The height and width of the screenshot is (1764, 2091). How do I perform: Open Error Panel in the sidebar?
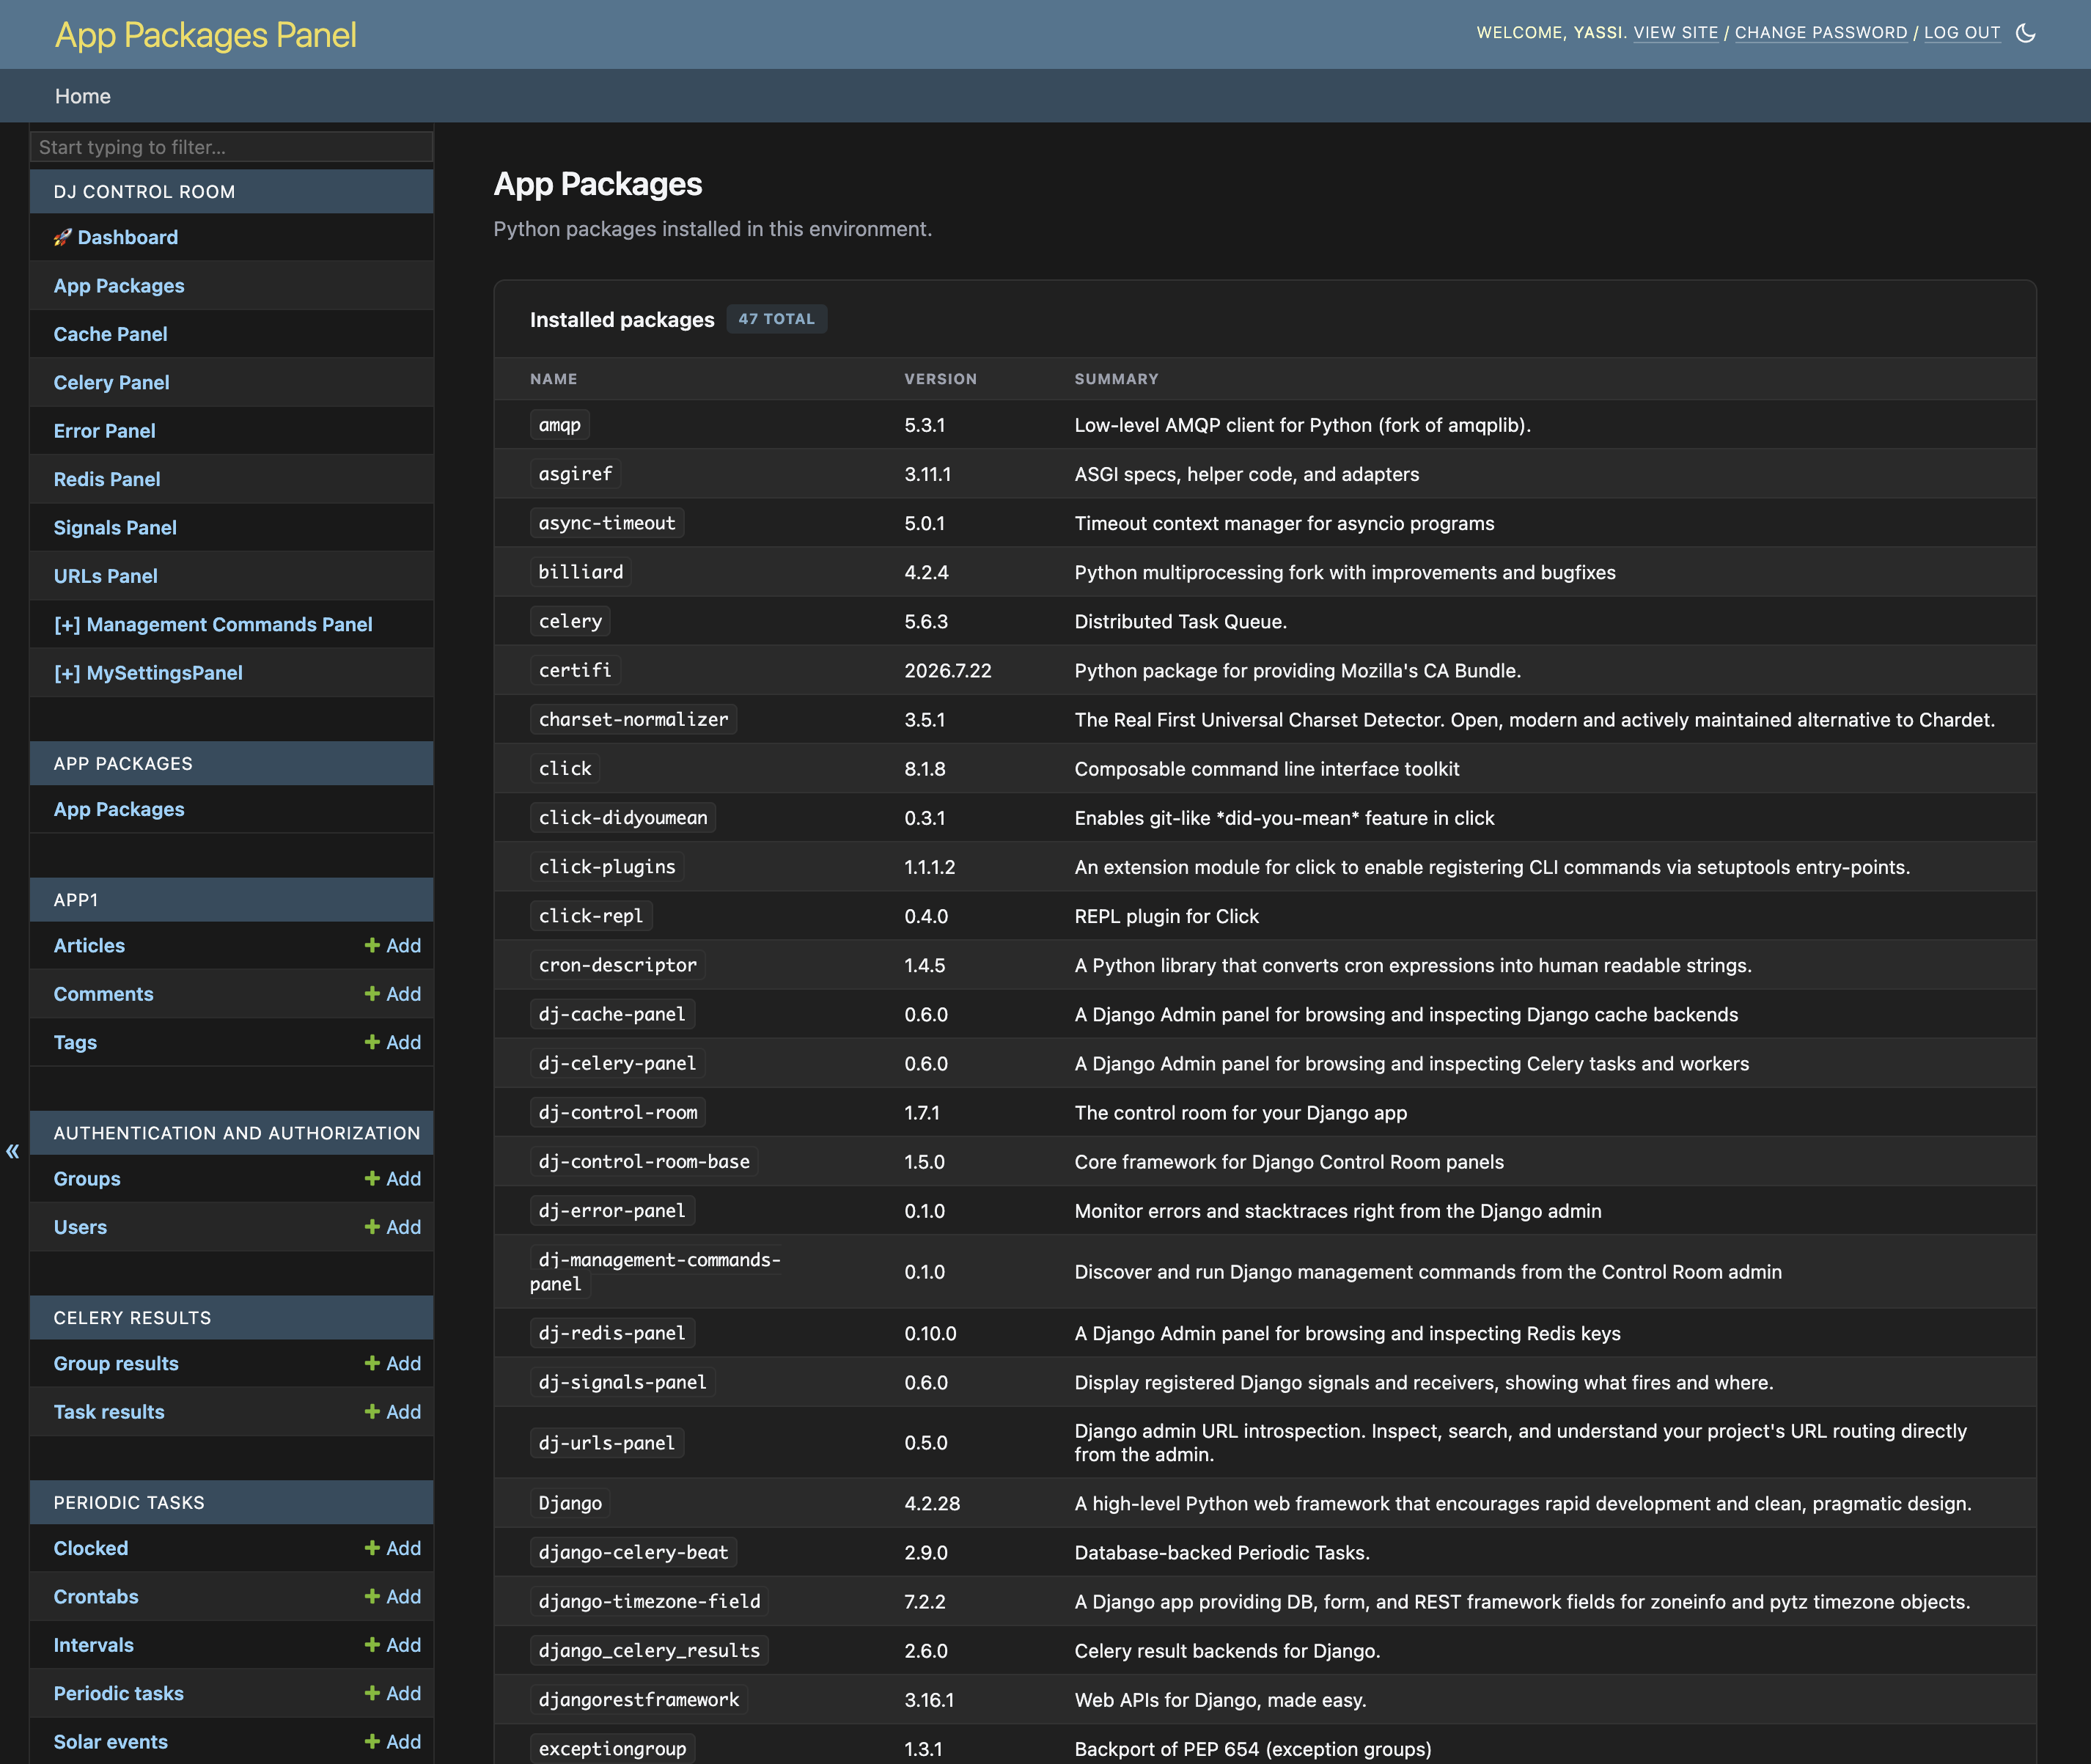coord(105,431)
